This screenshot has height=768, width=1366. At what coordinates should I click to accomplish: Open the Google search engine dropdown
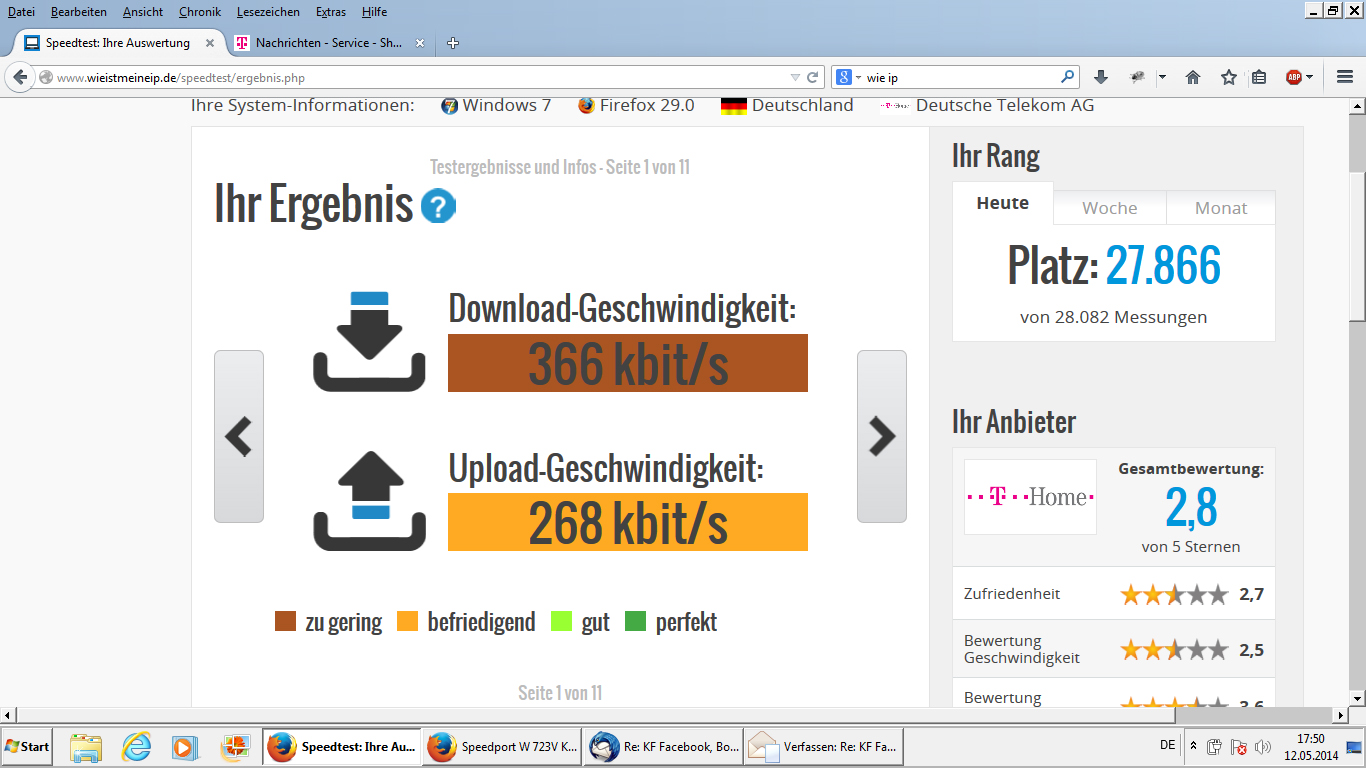tap(849, 77)
